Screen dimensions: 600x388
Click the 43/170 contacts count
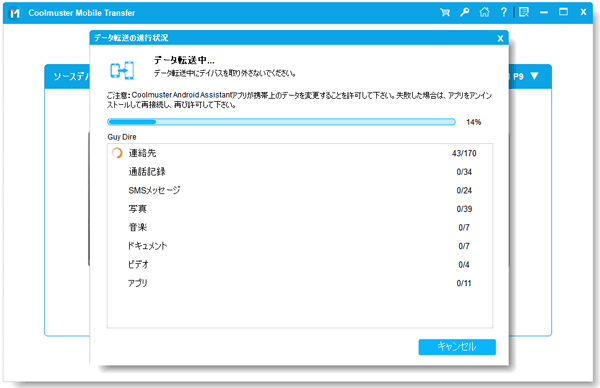point(464,153)
